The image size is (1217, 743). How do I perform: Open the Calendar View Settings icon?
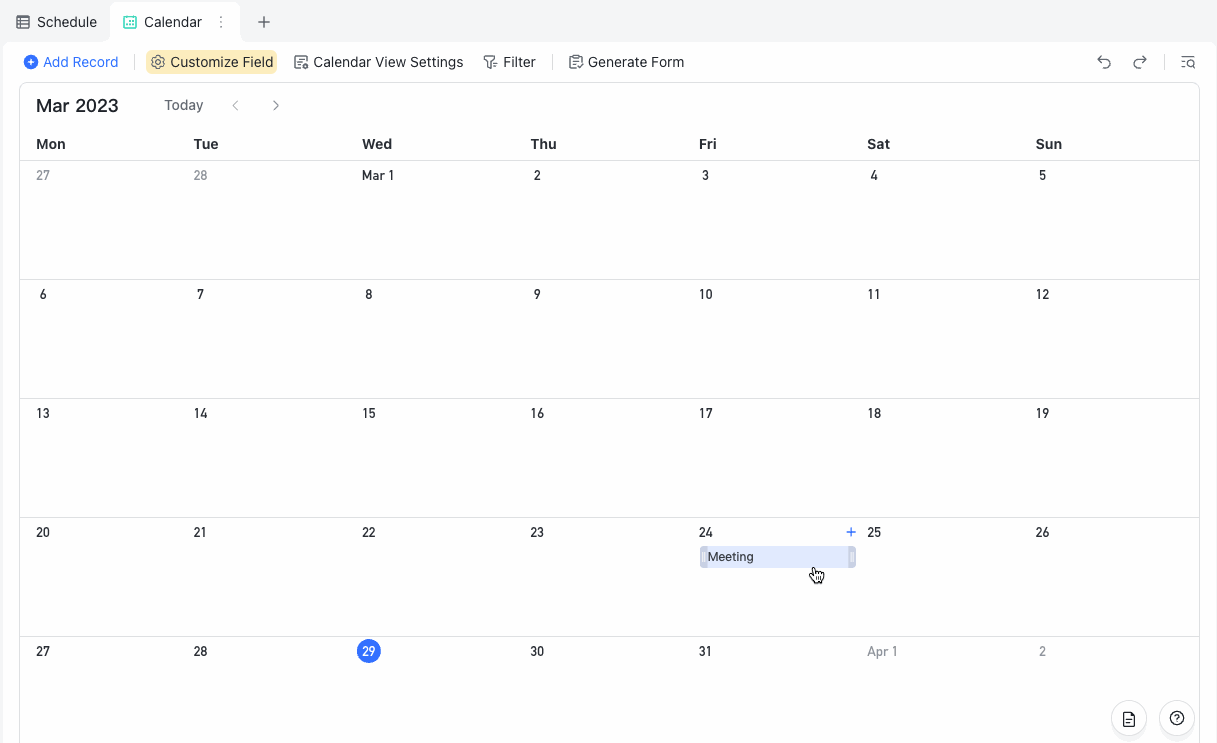pos(301,62)
